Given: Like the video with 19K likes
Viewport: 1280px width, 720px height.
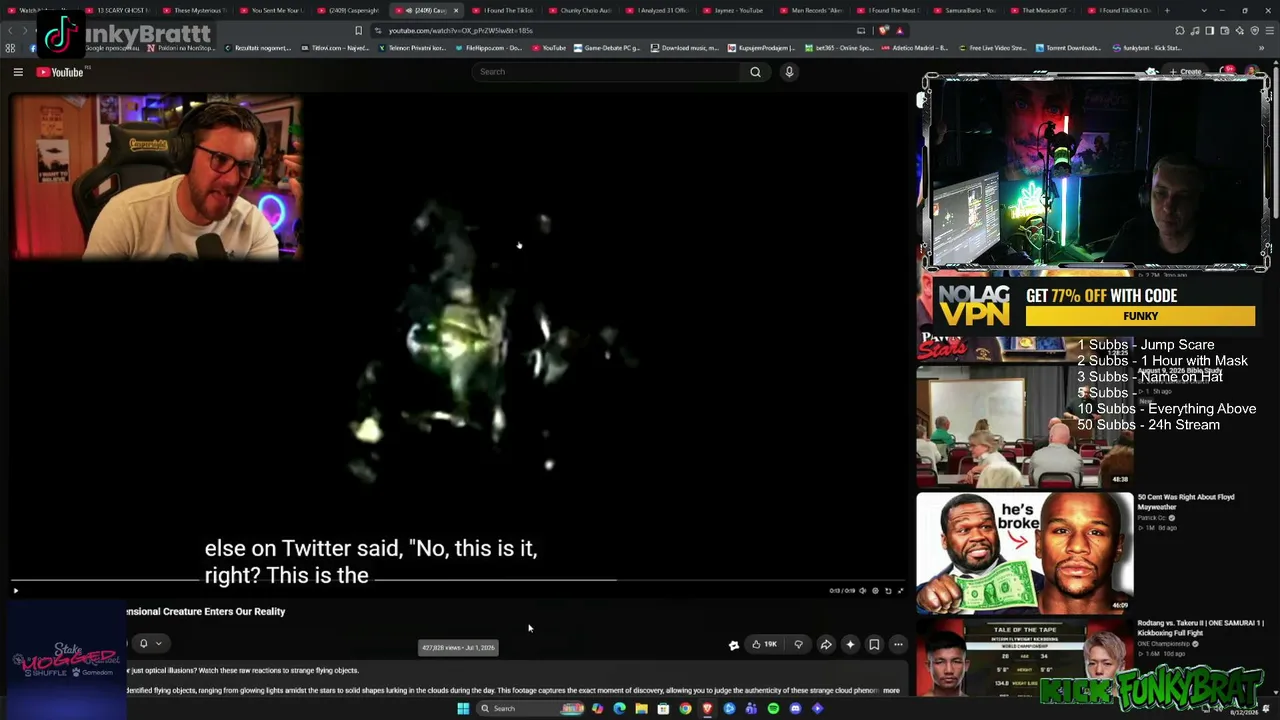Looking at the screenshot, I should pyautogui.click(x=764, y=645).
